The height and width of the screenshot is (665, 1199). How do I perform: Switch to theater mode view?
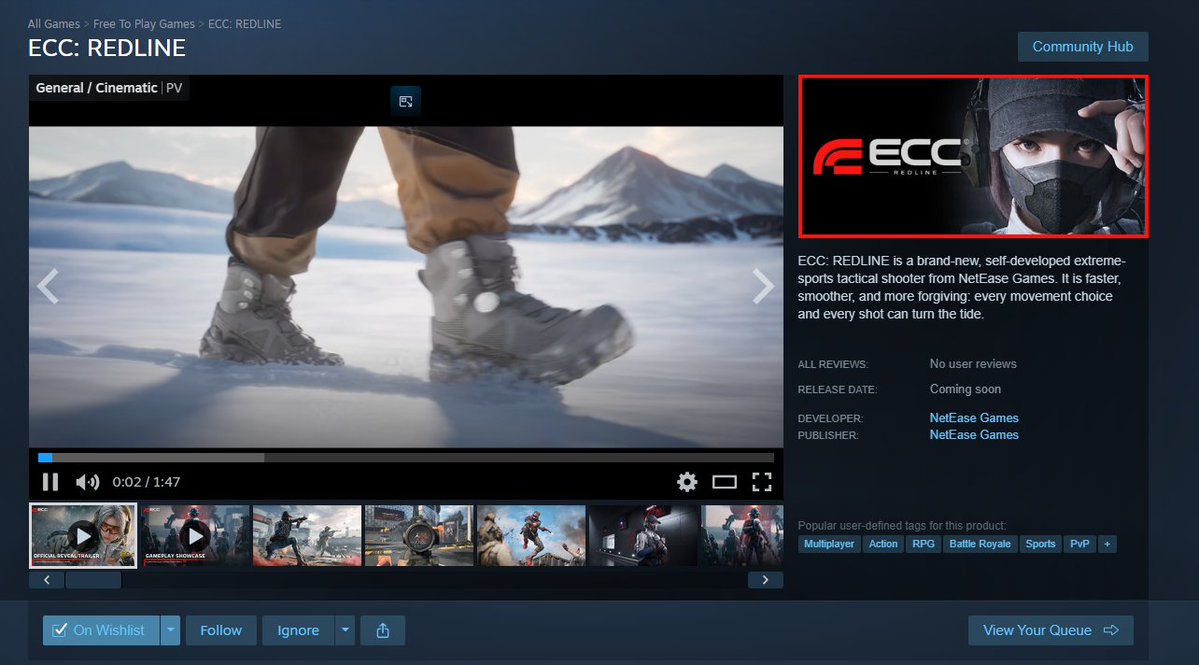pyautogui.click(x=724, y=482)
